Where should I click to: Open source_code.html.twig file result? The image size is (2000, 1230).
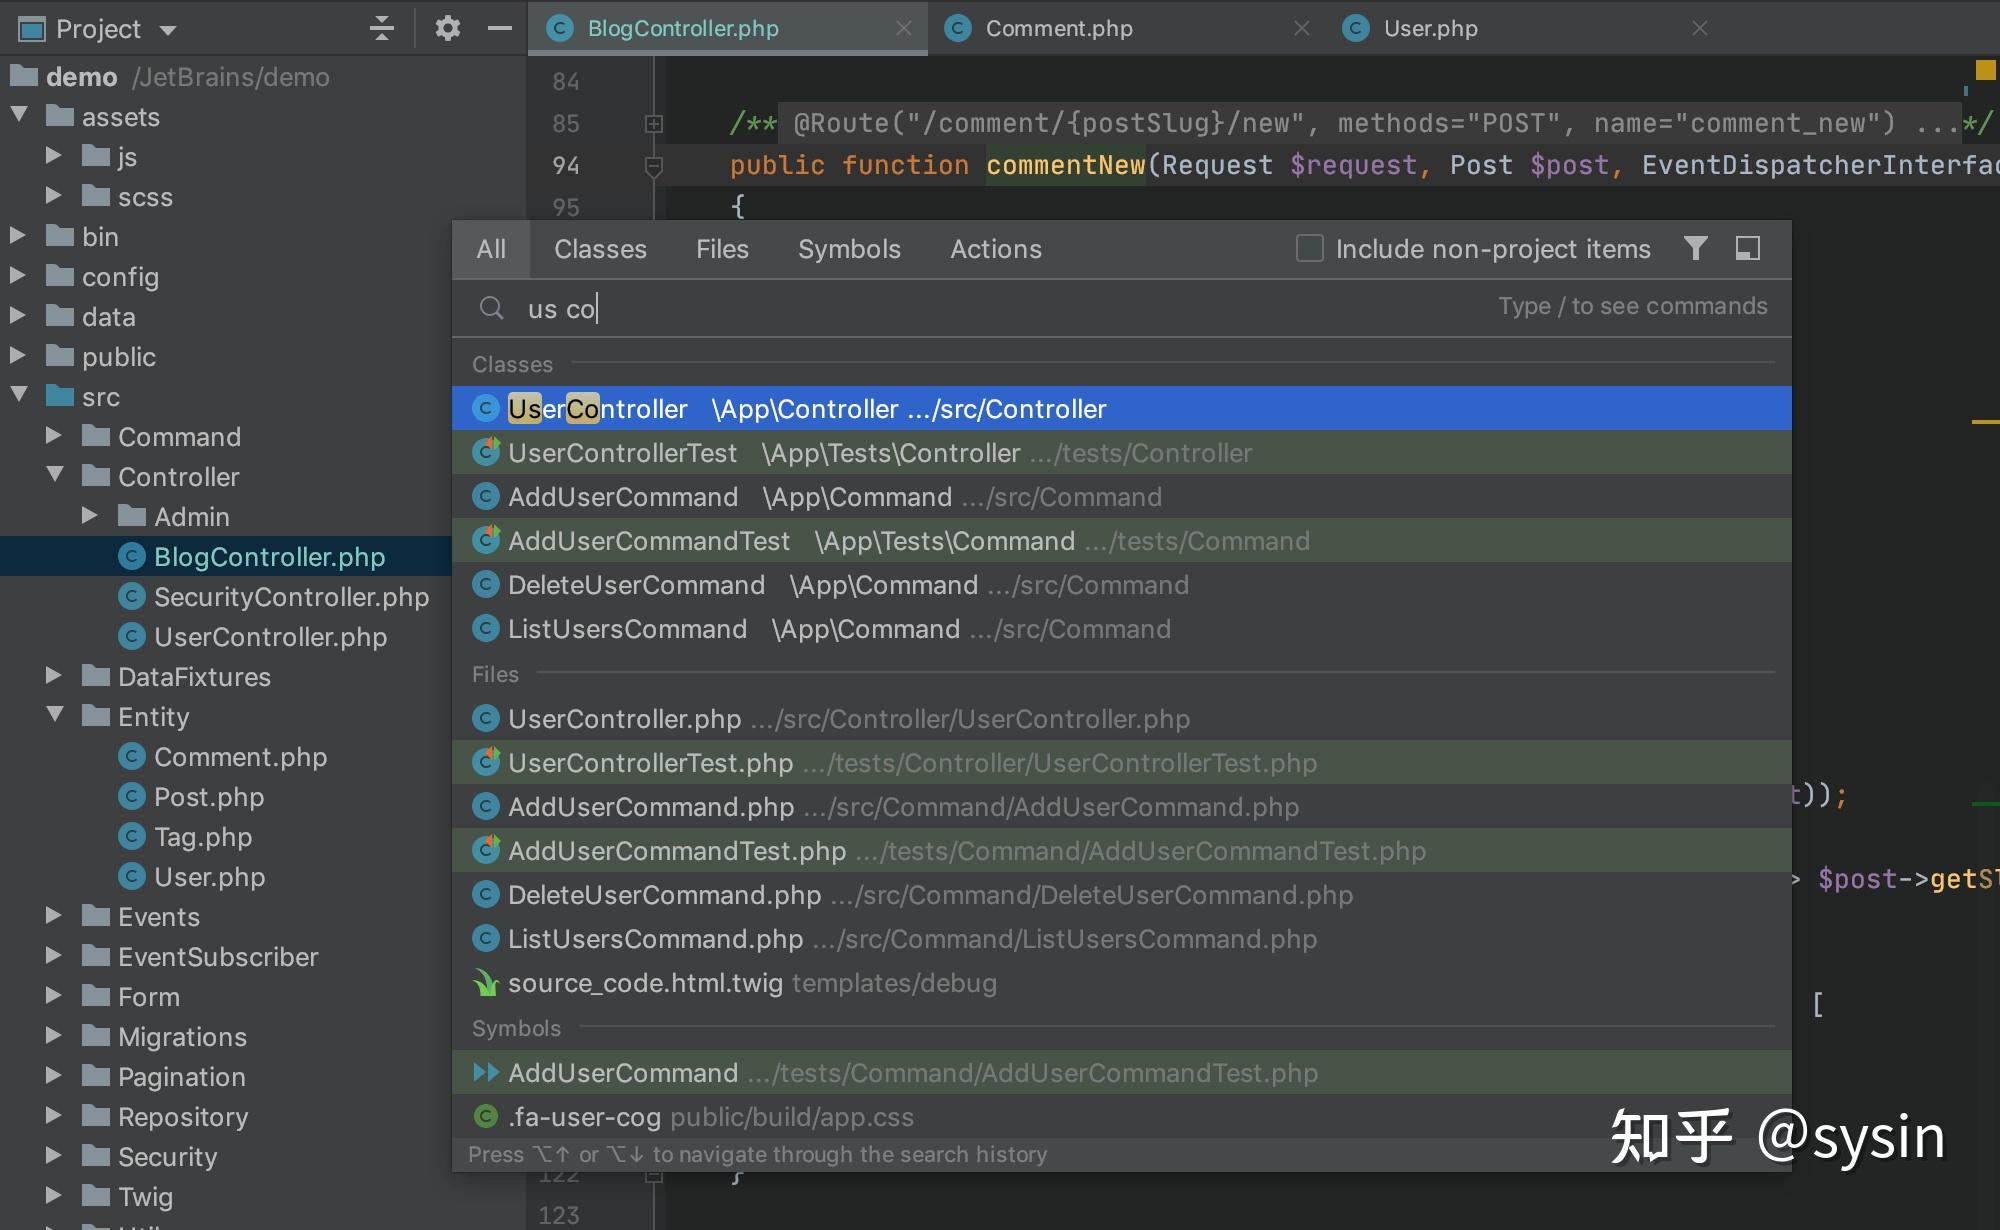pyautogui.click(x=1121, y=983)
